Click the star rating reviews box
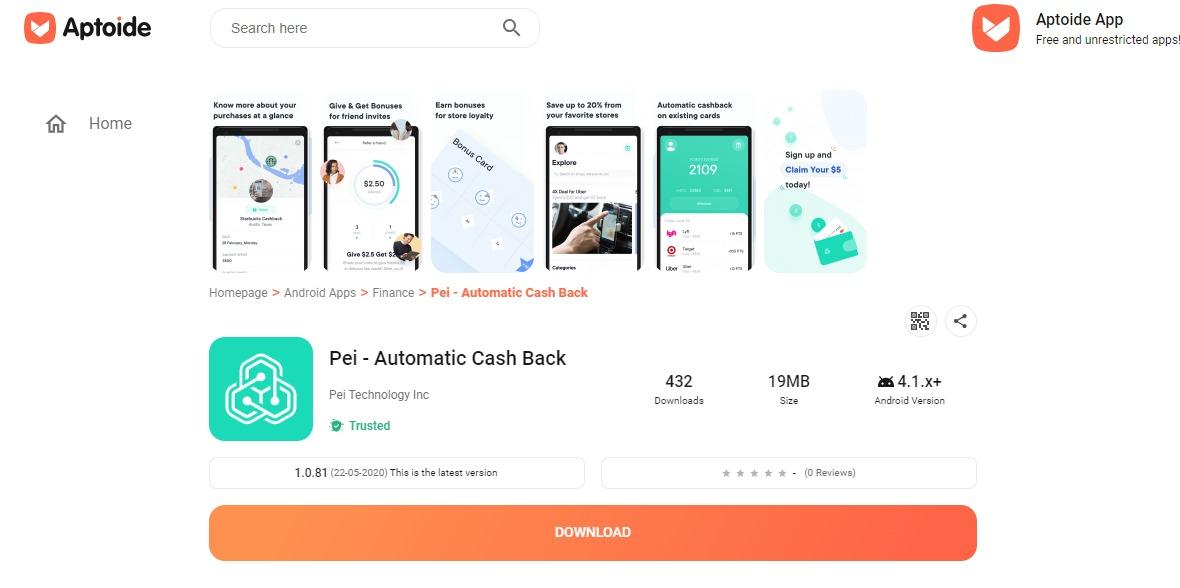The height and width of the screenshot is (588, 1180). 789,473
